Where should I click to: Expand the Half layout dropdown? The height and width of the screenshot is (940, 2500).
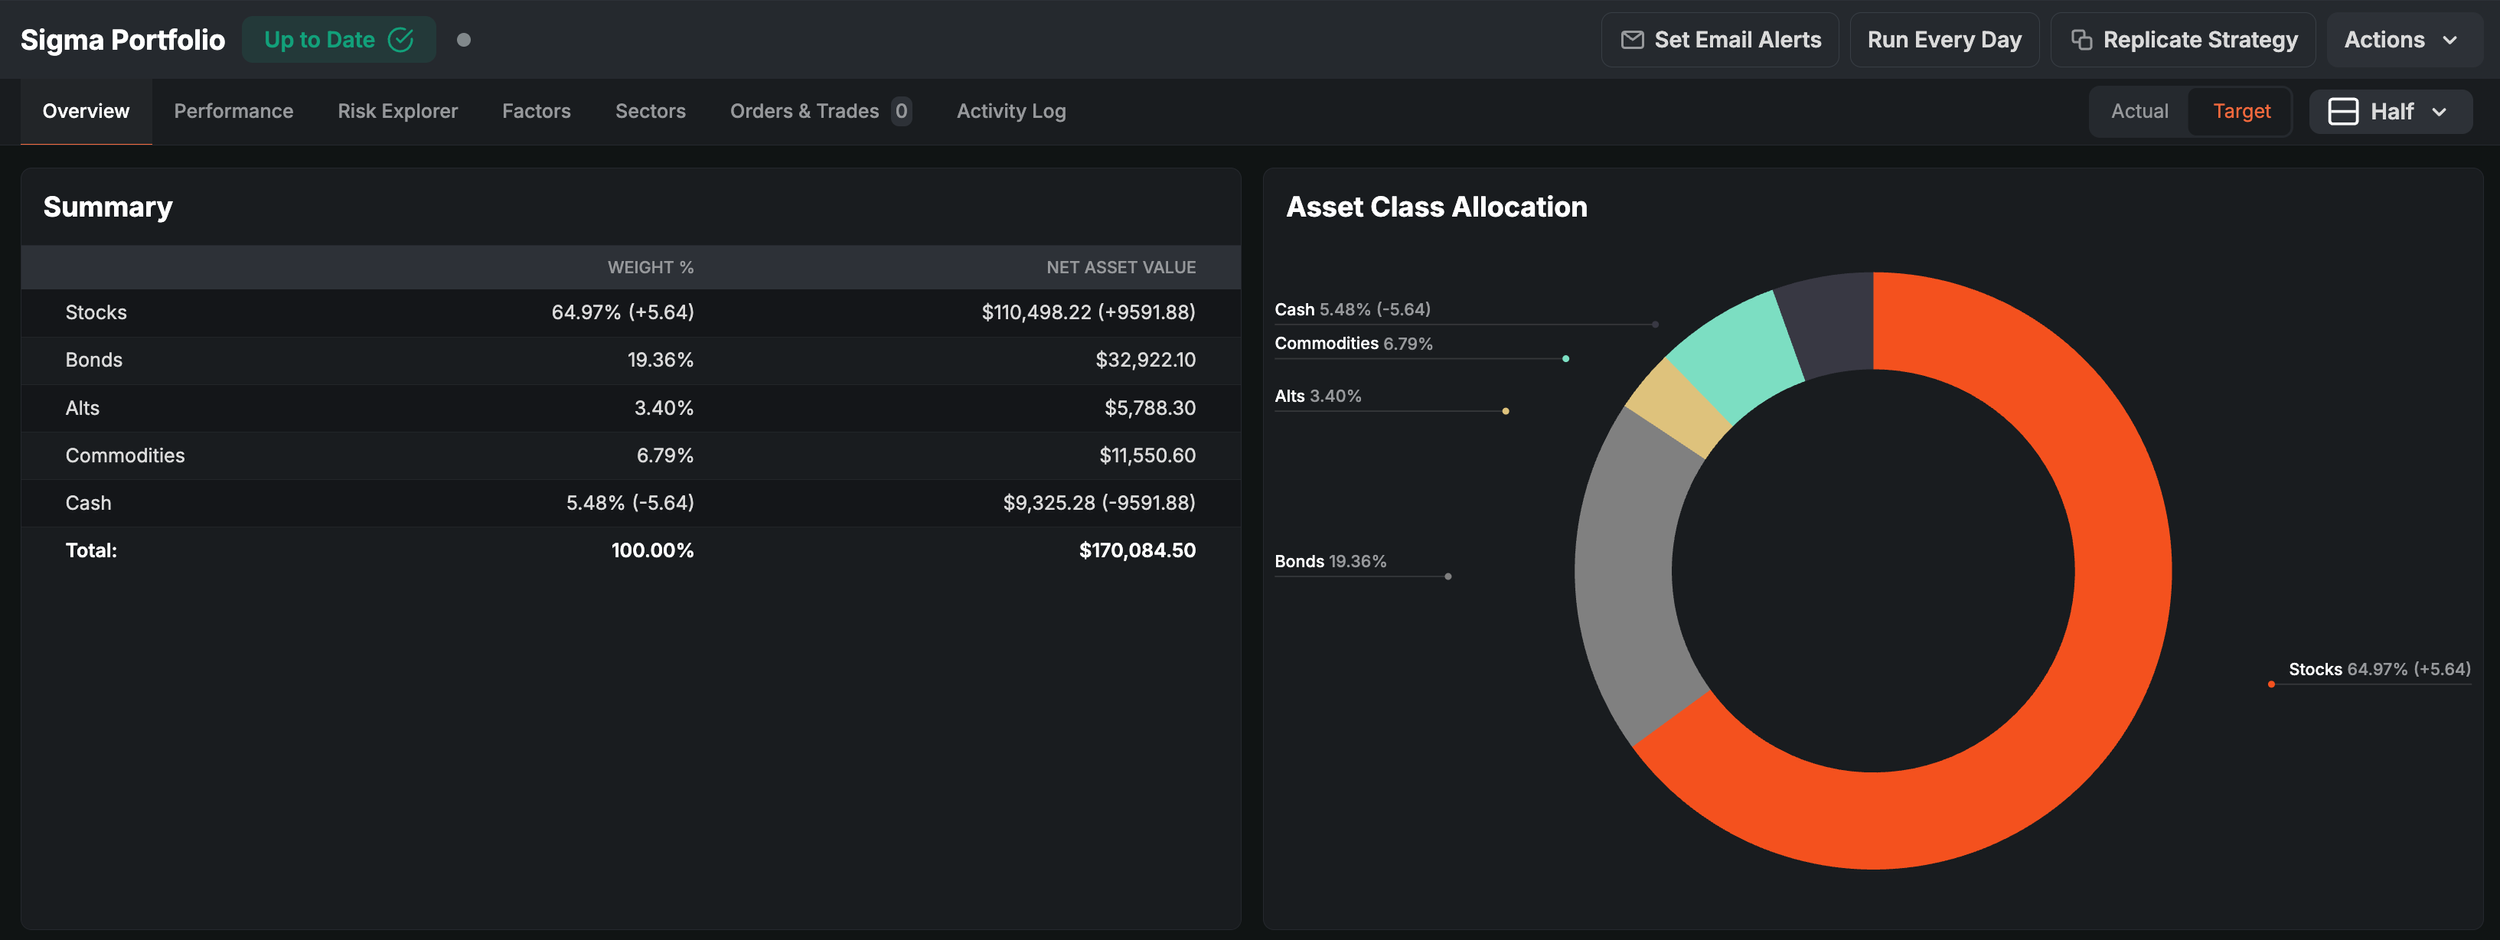coord(2391,111)
